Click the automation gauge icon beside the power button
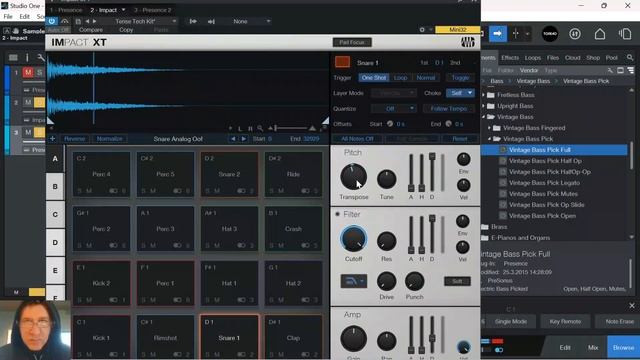The height and width of the screenshot is (360, 640). coord(65,21)
